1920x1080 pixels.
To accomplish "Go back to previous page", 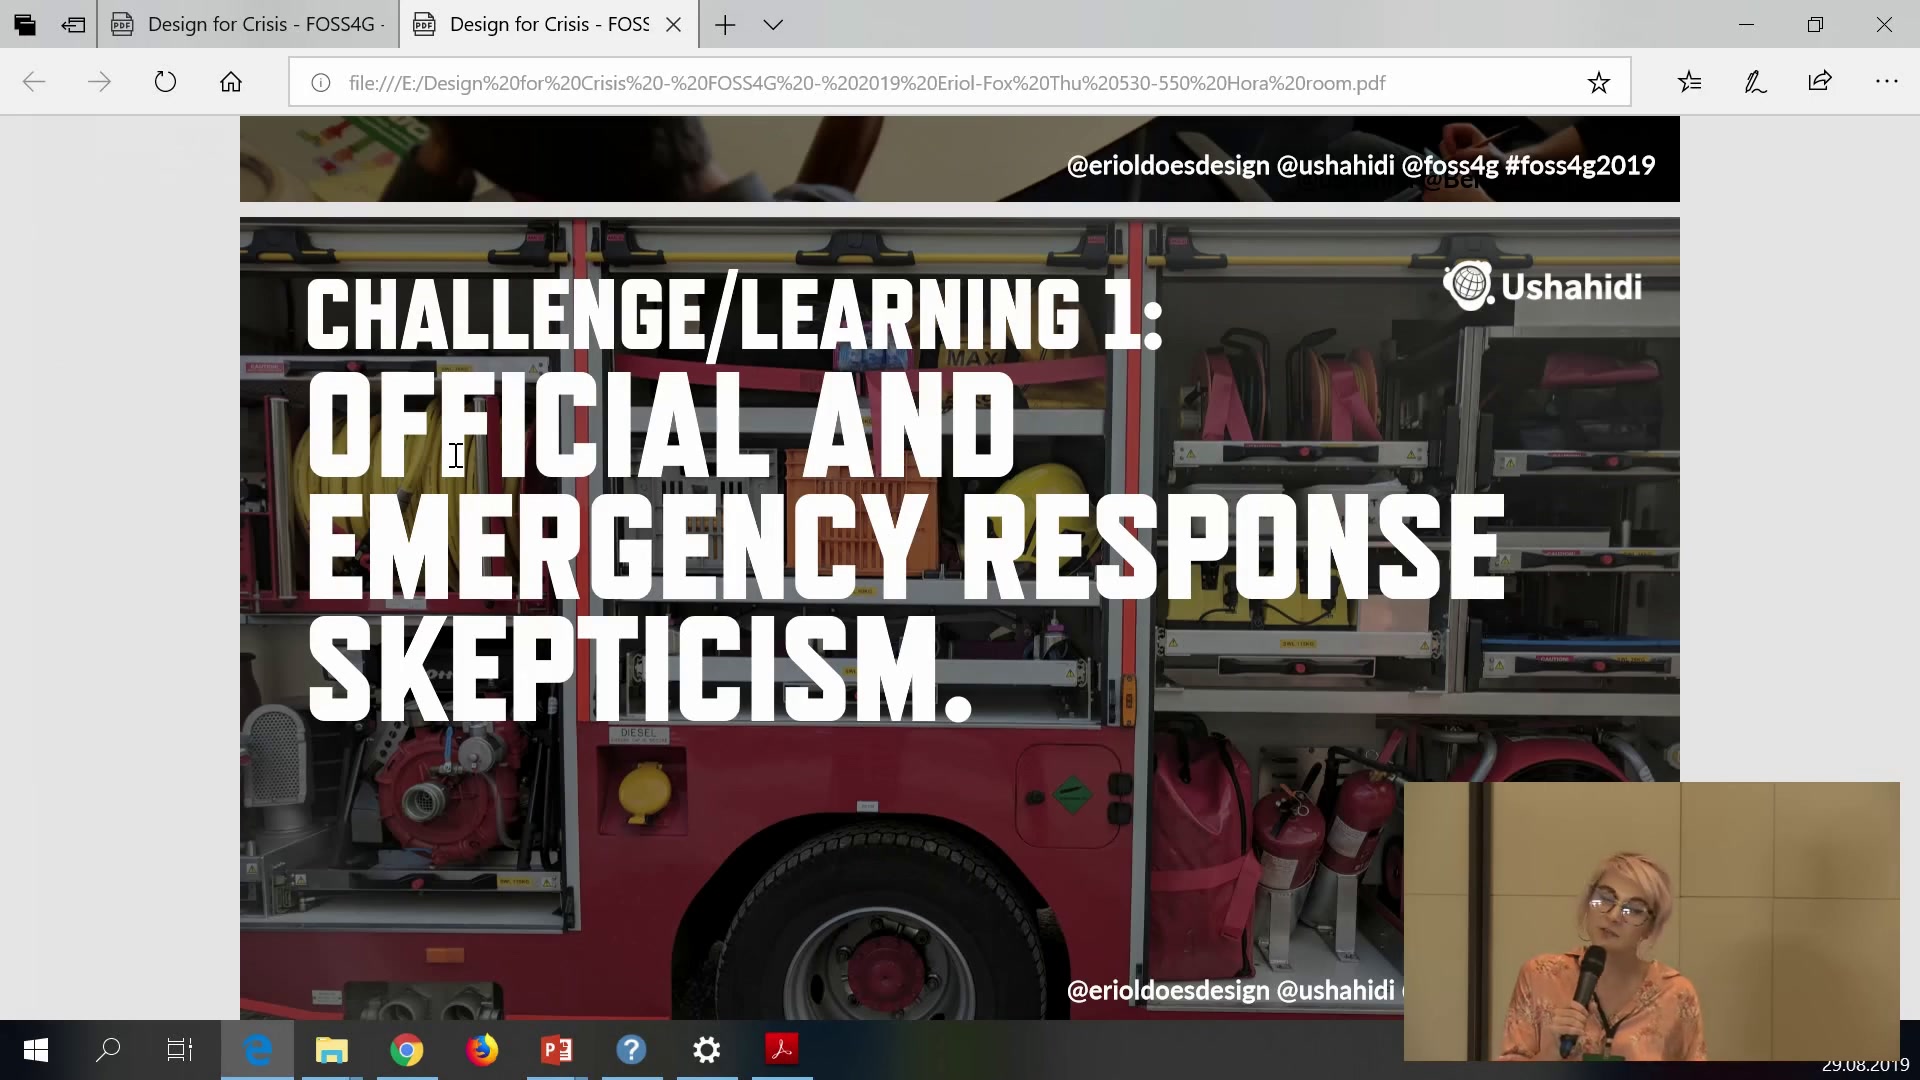I will [x=34, y=82].
